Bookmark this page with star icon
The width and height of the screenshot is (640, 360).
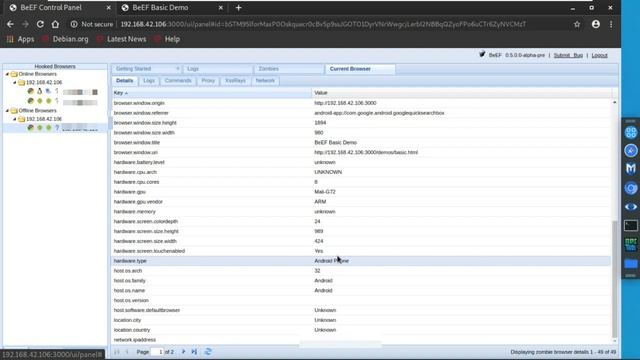pyautogui.click(x=577, y=24)
